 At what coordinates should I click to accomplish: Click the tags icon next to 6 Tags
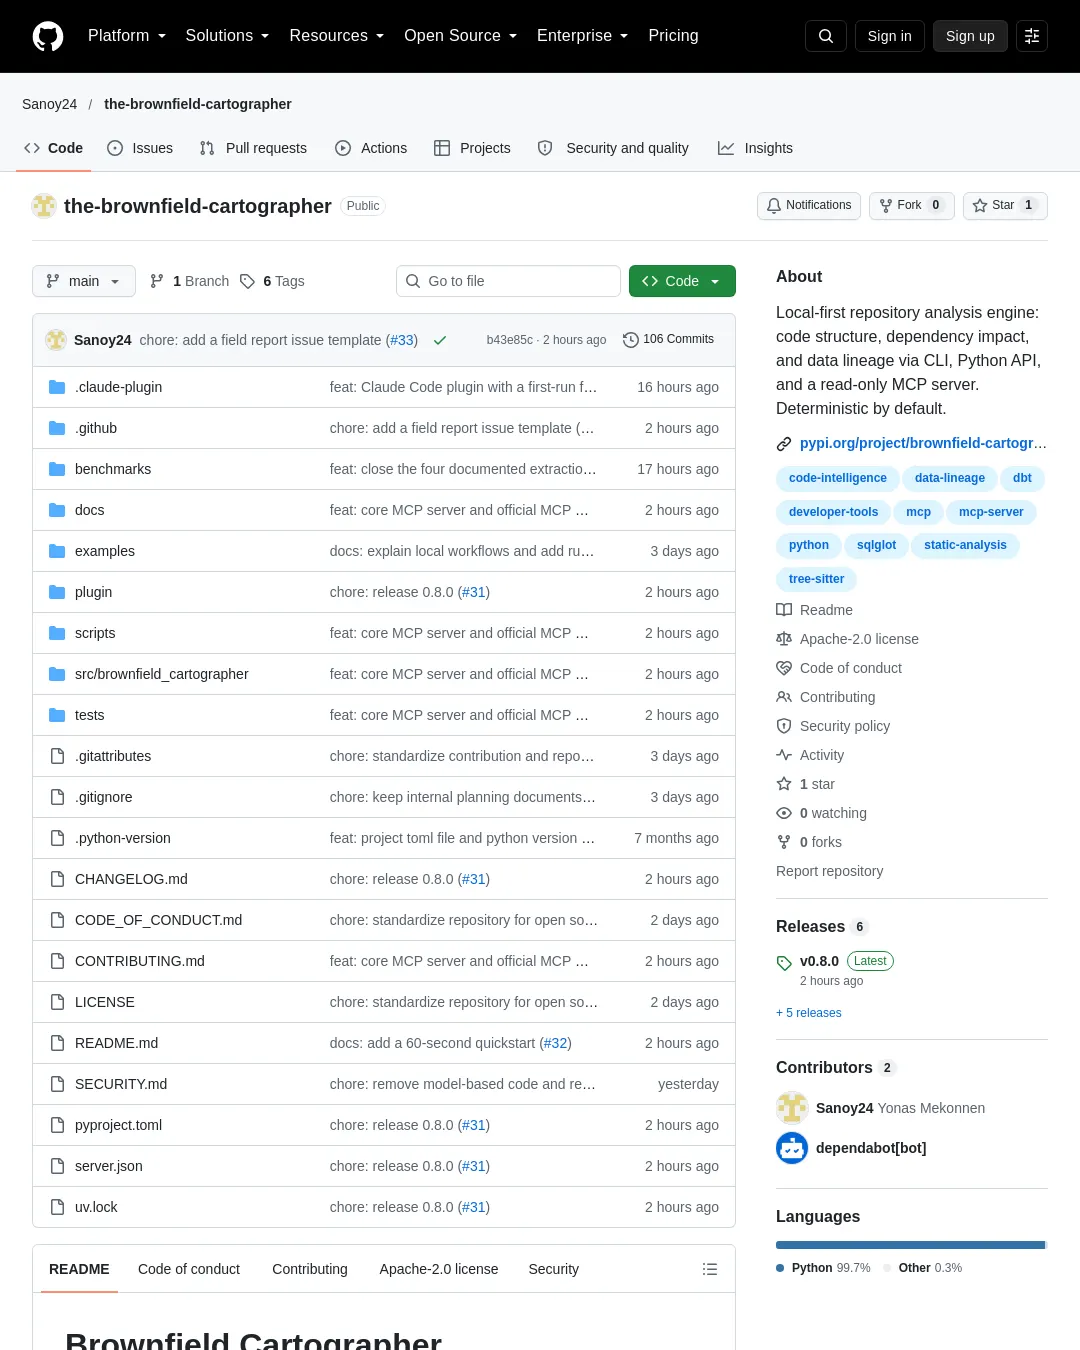(x=247, y=281)
